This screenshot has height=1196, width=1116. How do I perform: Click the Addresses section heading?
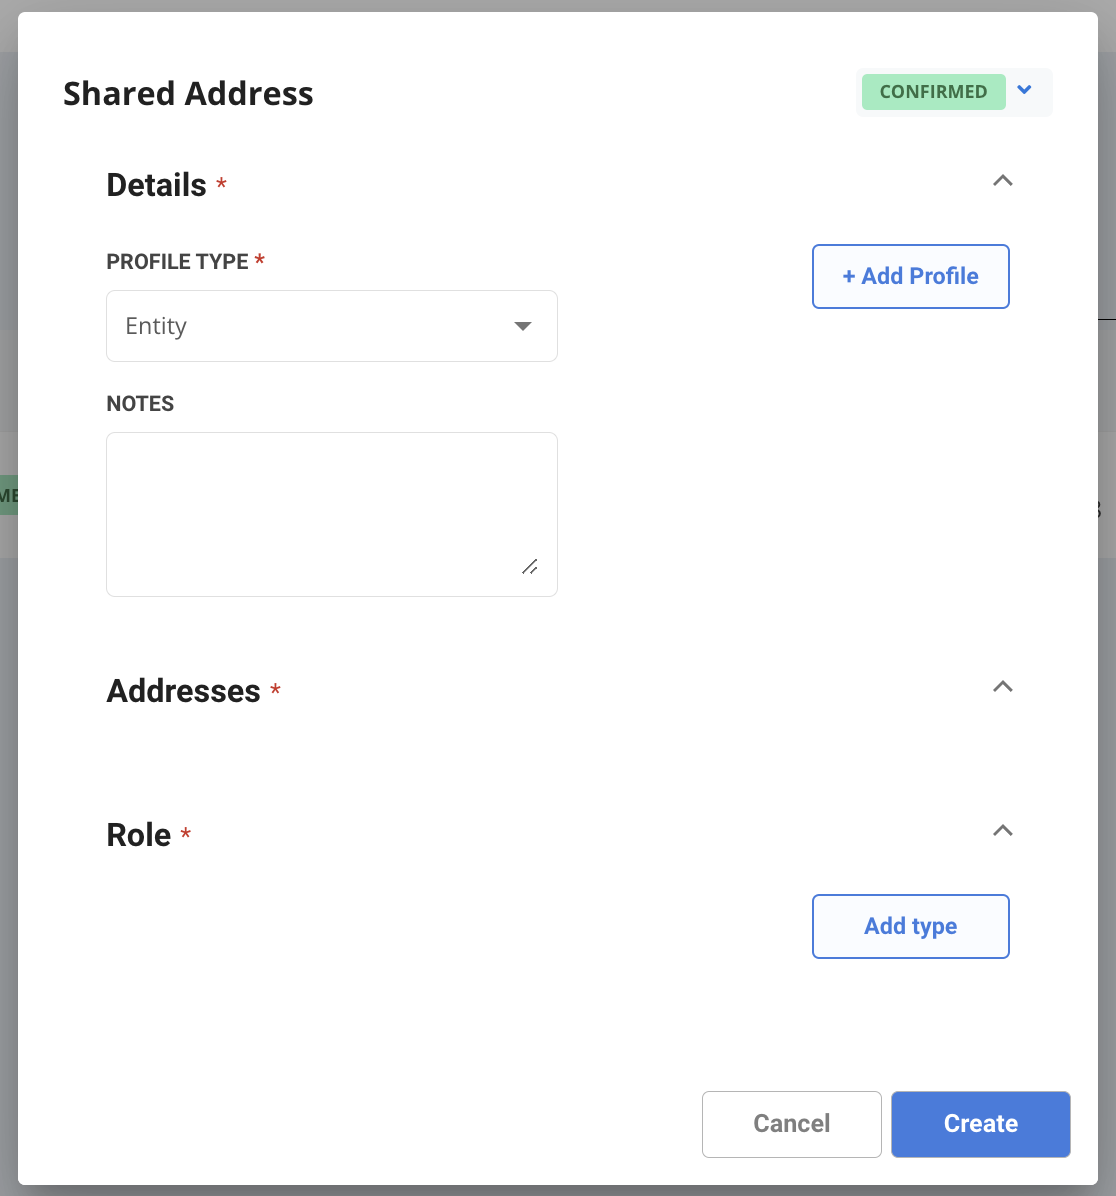point(183,691)
